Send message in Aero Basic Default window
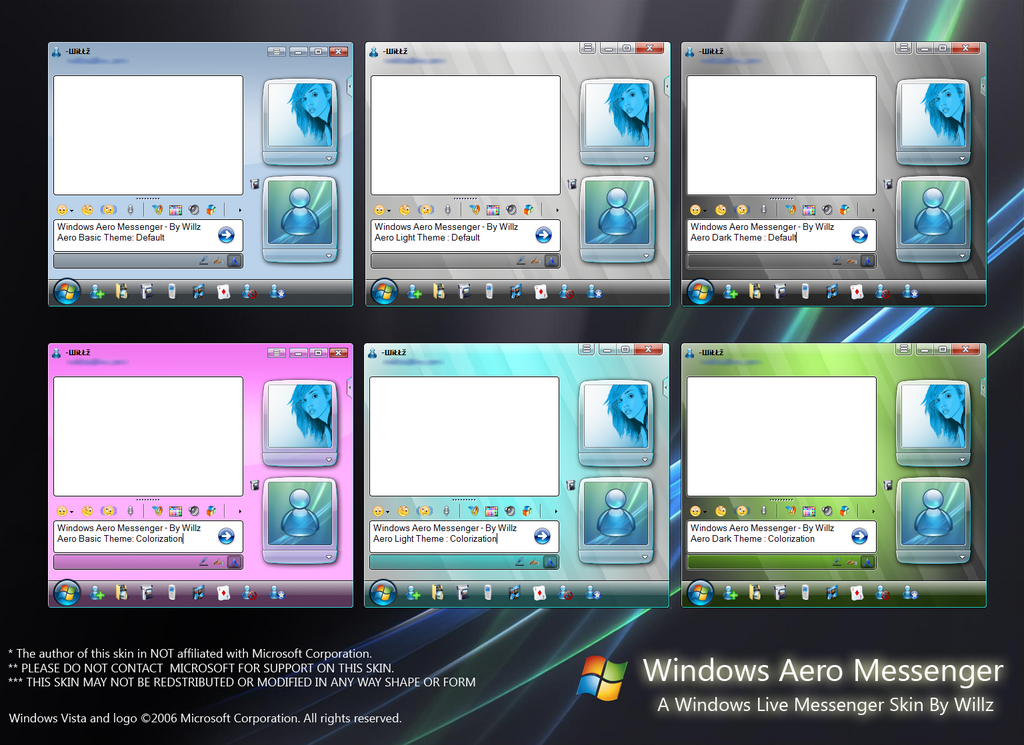The width and height of the screenshot is (1024, 745). tap(227, 235)
